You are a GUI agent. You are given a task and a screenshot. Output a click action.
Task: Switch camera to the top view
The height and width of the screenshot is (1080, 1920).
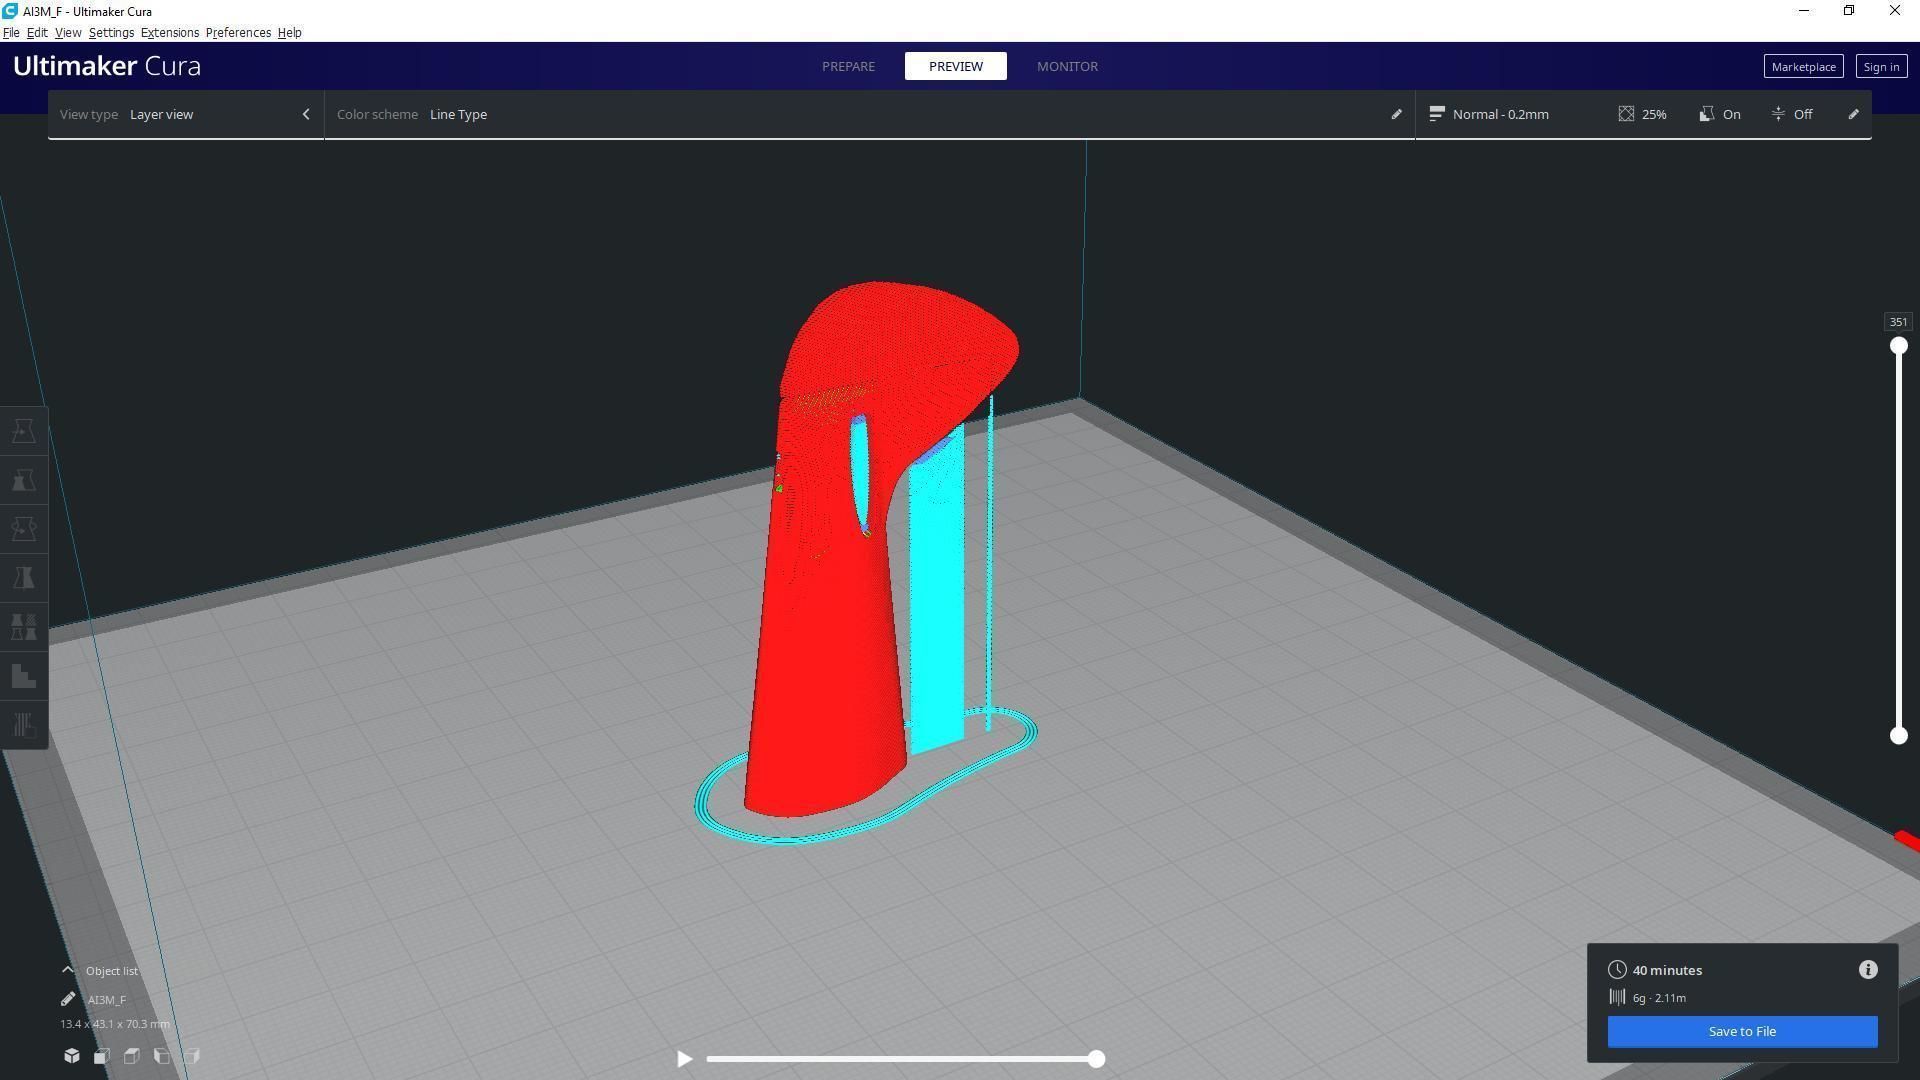tap(132, 1056)
